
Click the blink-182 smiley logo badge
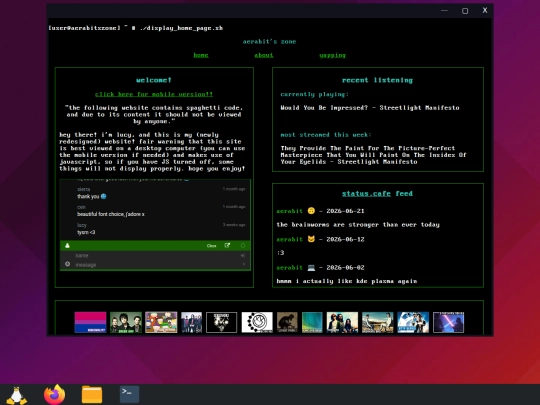click(257, 322)
